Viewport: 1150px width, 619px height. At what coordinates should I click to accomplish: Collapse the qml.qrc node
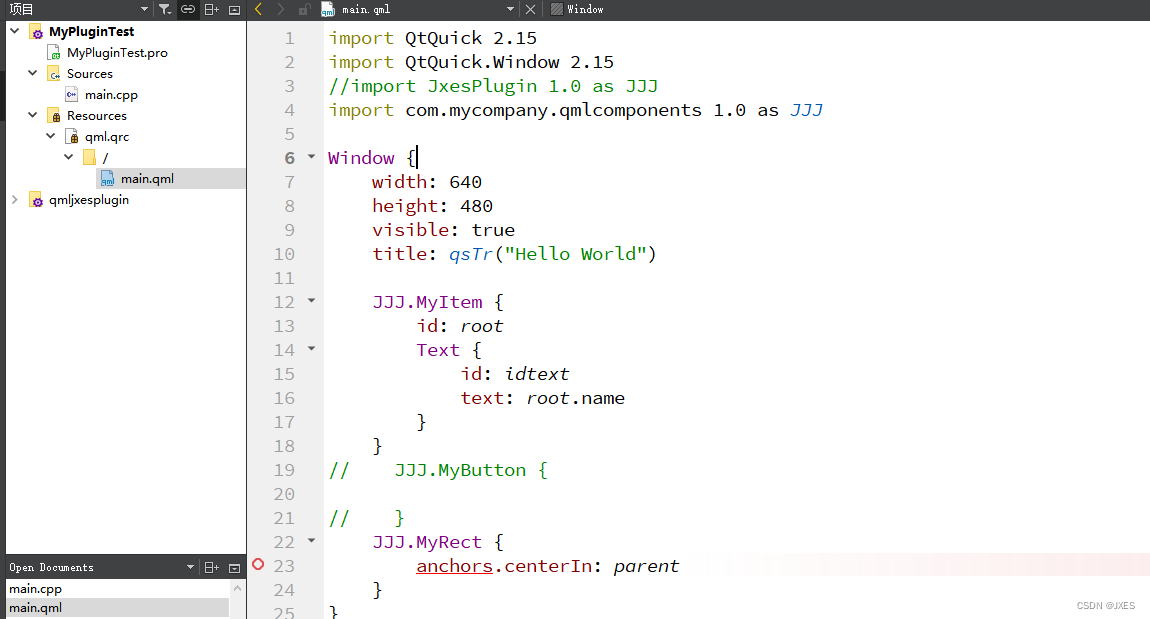click(51, 136)
